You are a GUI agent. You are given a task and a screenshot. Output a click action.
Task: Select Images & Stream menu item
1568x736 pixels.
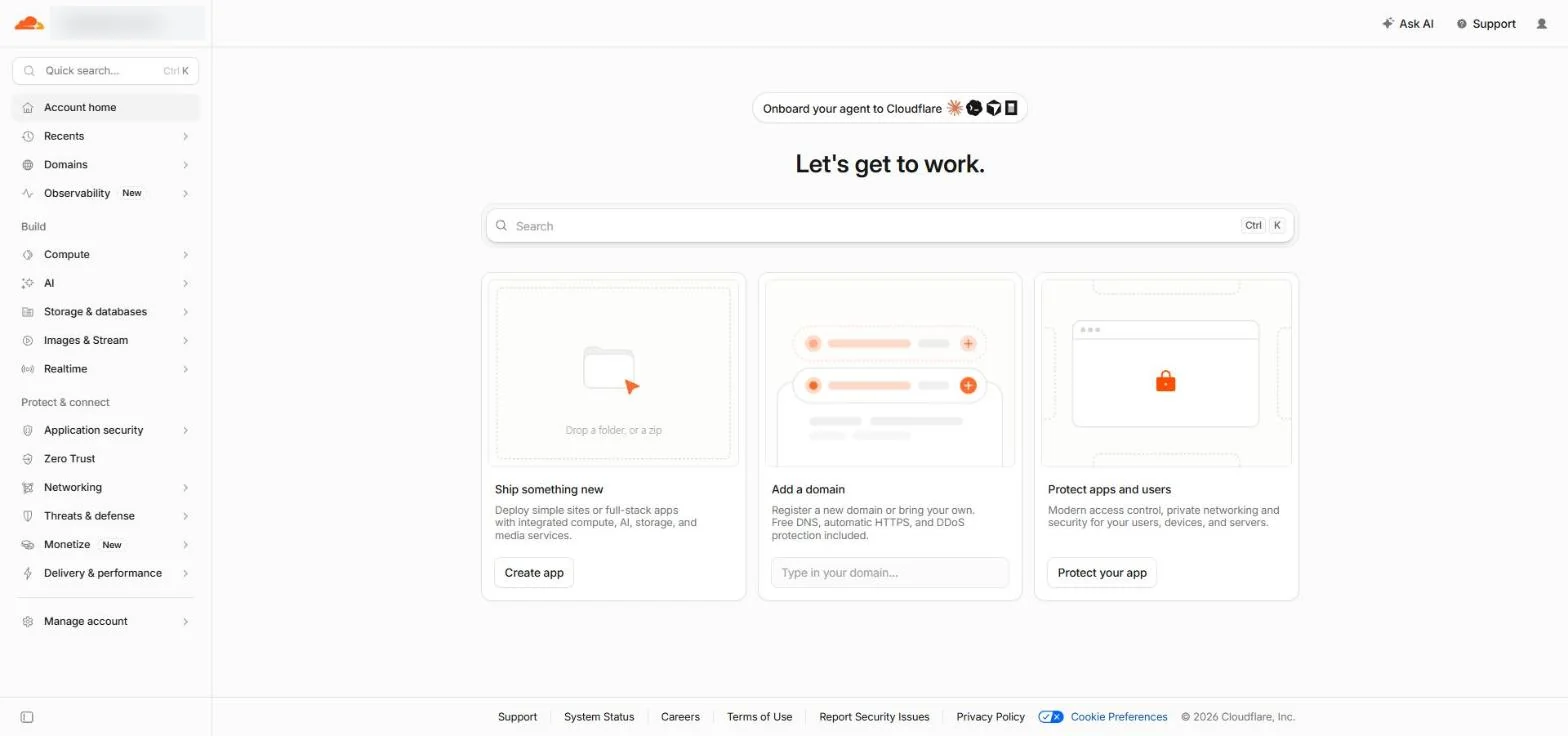(106, 341)
